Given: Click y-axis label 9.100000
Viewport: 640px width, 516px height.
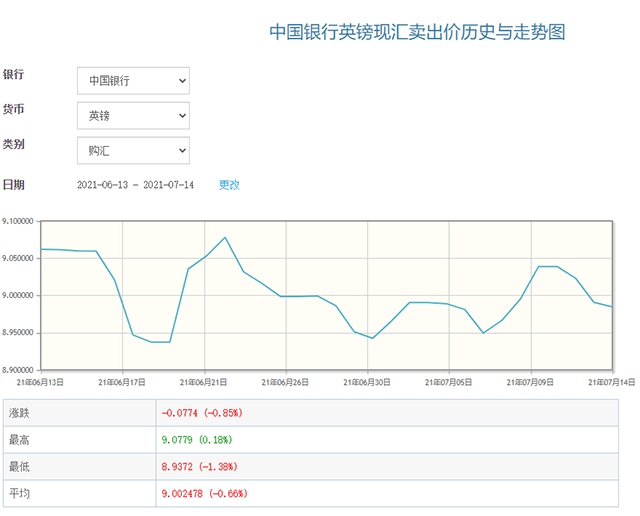Looking at the screenshot, I should coord(18,221).
